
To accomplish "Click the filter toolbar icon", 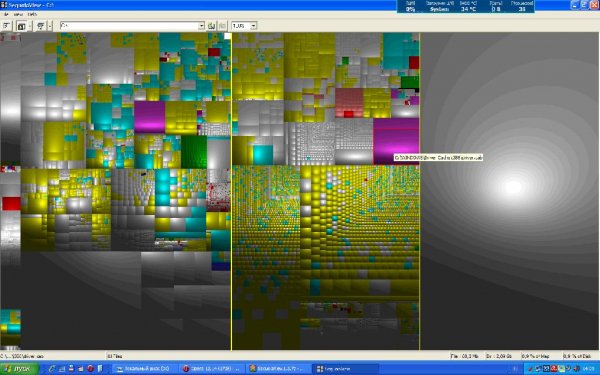I will tap(41, 26).
